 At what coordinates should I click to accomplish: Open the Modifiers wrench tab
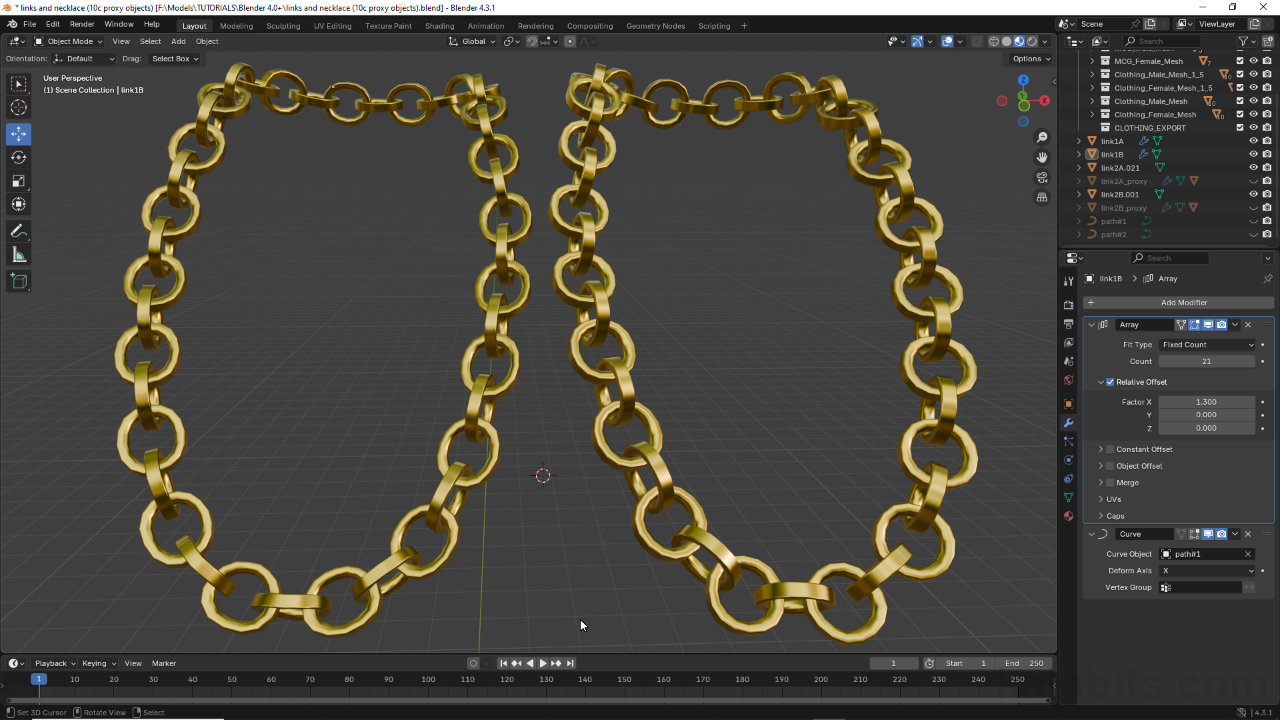click(1069, 423)
